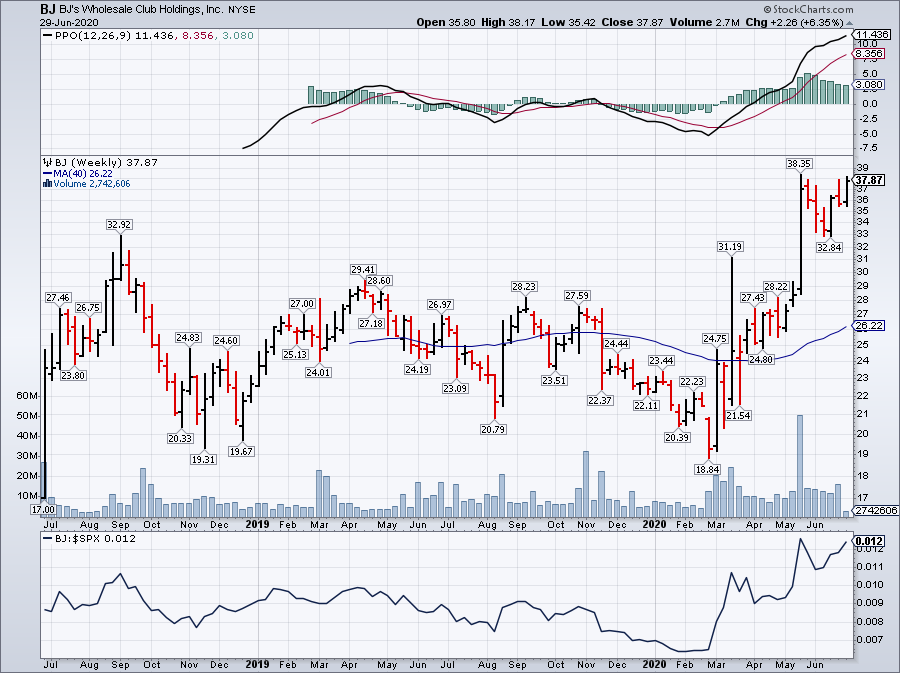Click the 8.356 tag on PPO right axis
The image size is (900, 673).
coord(869,54)
